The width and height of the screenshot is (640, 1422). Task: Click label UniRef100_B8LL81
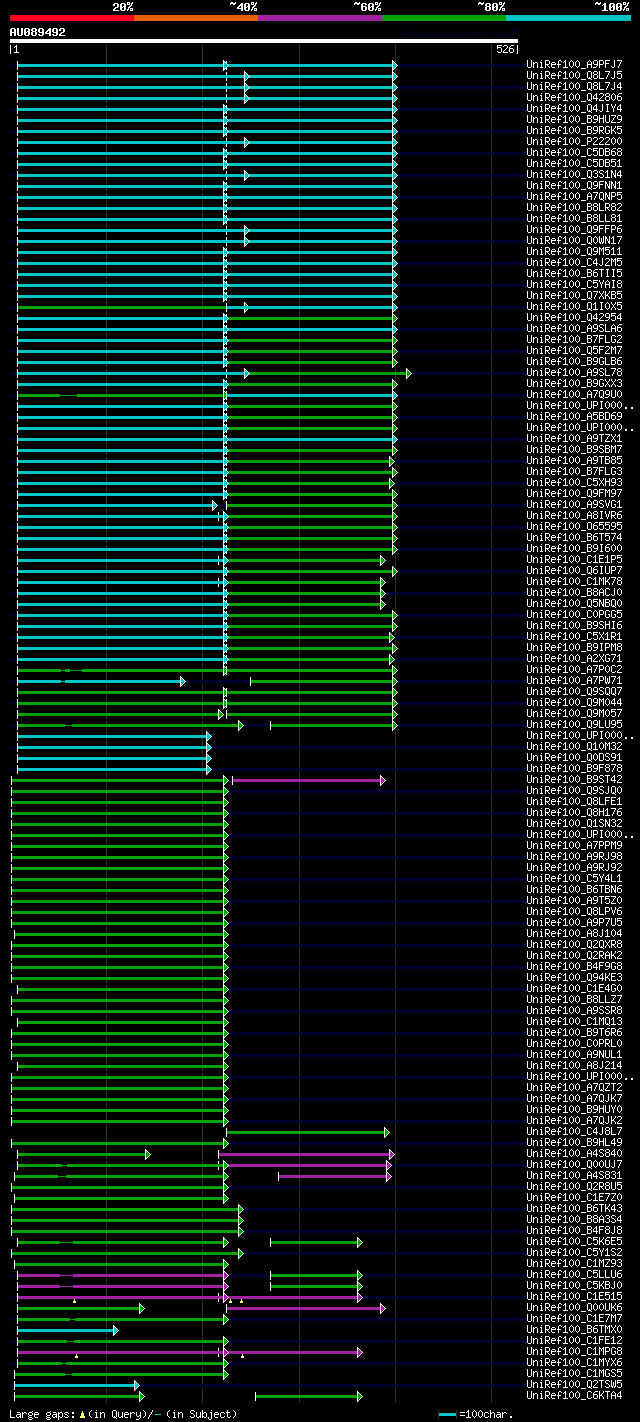(x=575, y=219)
